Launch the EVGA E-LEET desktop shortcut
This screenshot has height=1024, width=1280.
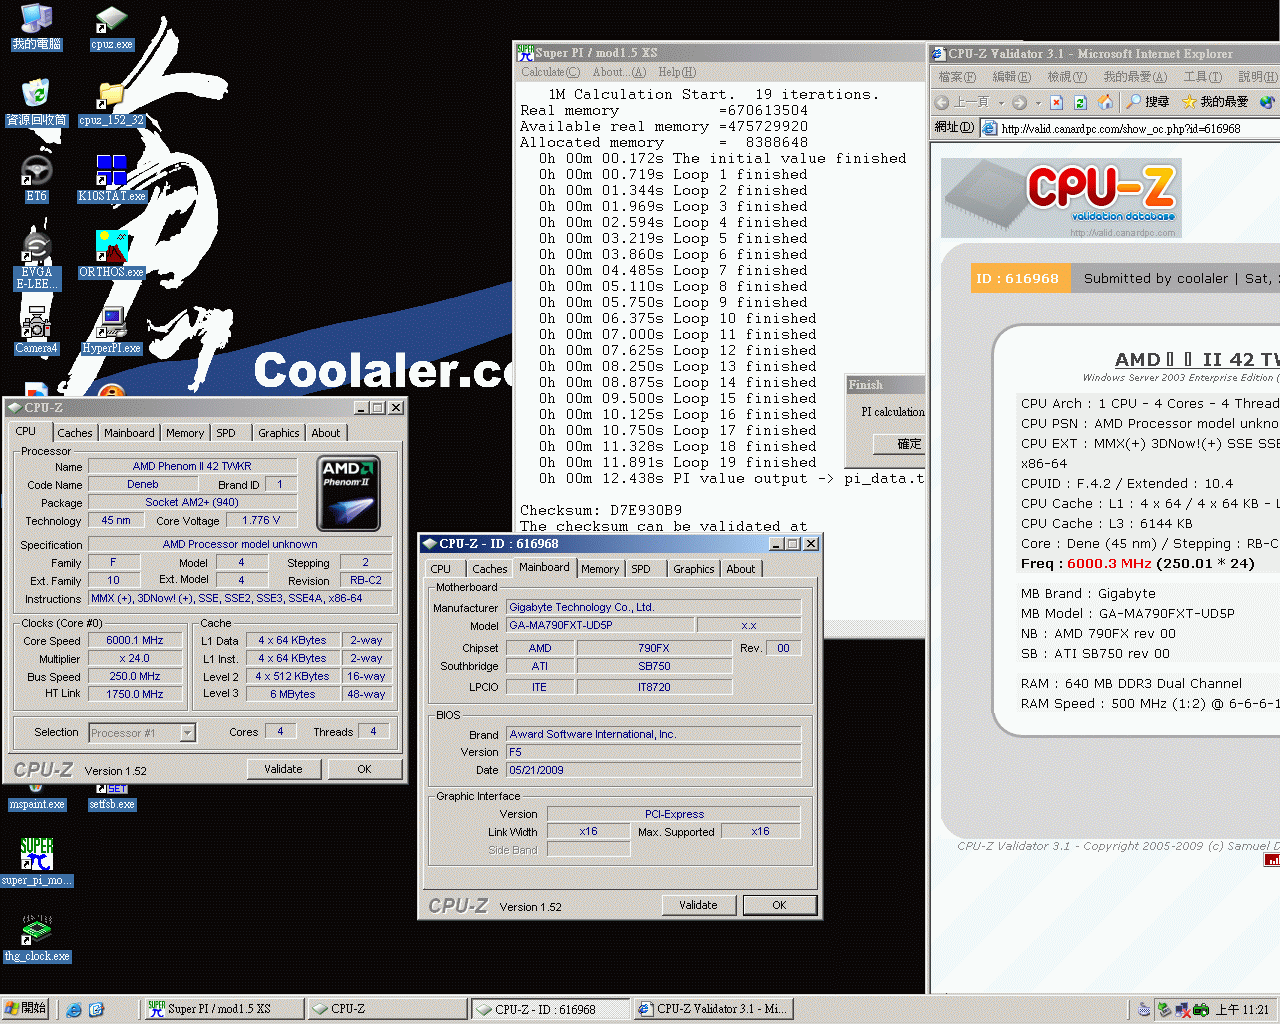(37, 260)
